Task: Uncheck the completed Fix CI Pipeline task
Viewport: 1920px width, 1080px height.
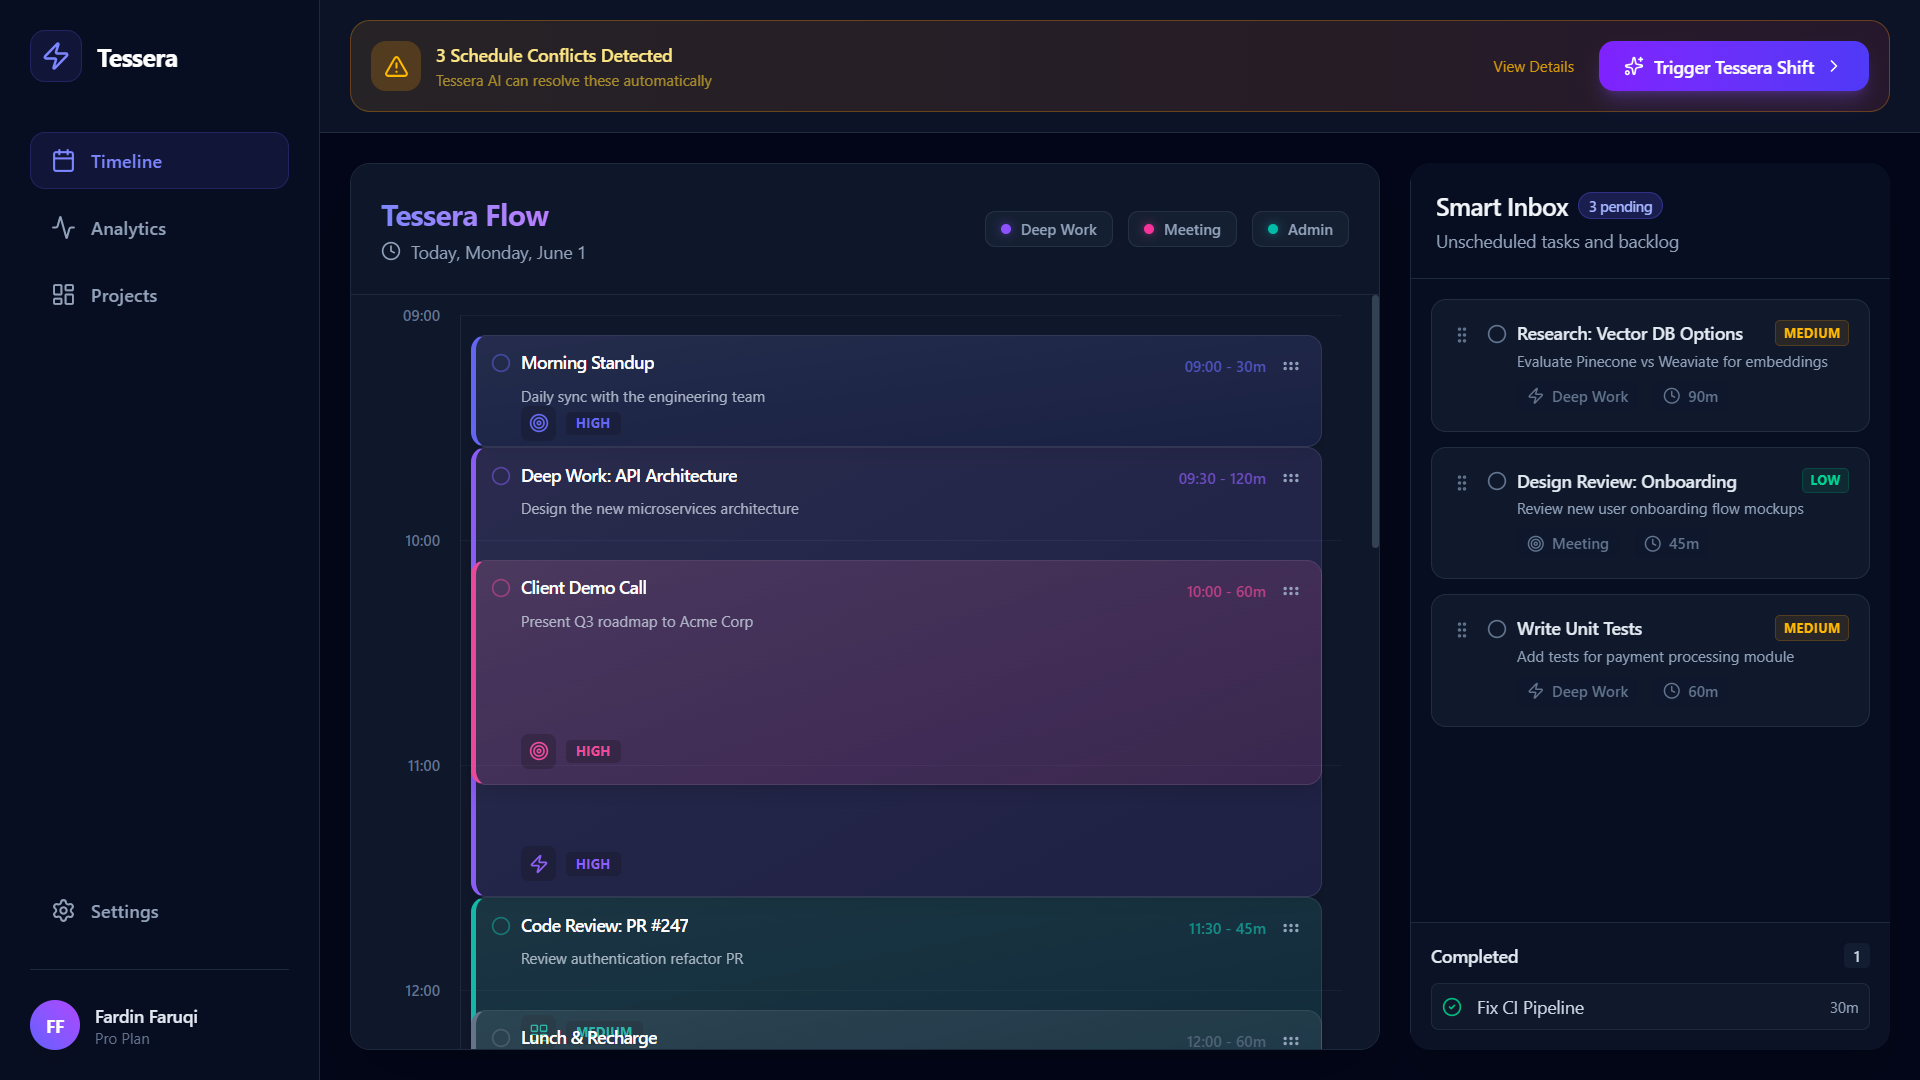Action: tap(1452, 1007)
